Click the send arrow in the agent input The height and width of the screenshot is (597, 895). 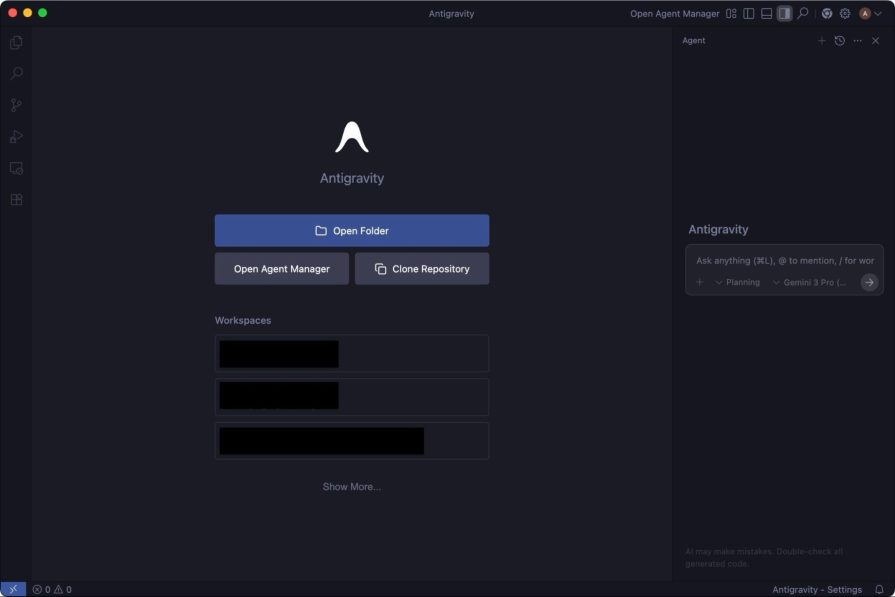click(869, 282)
